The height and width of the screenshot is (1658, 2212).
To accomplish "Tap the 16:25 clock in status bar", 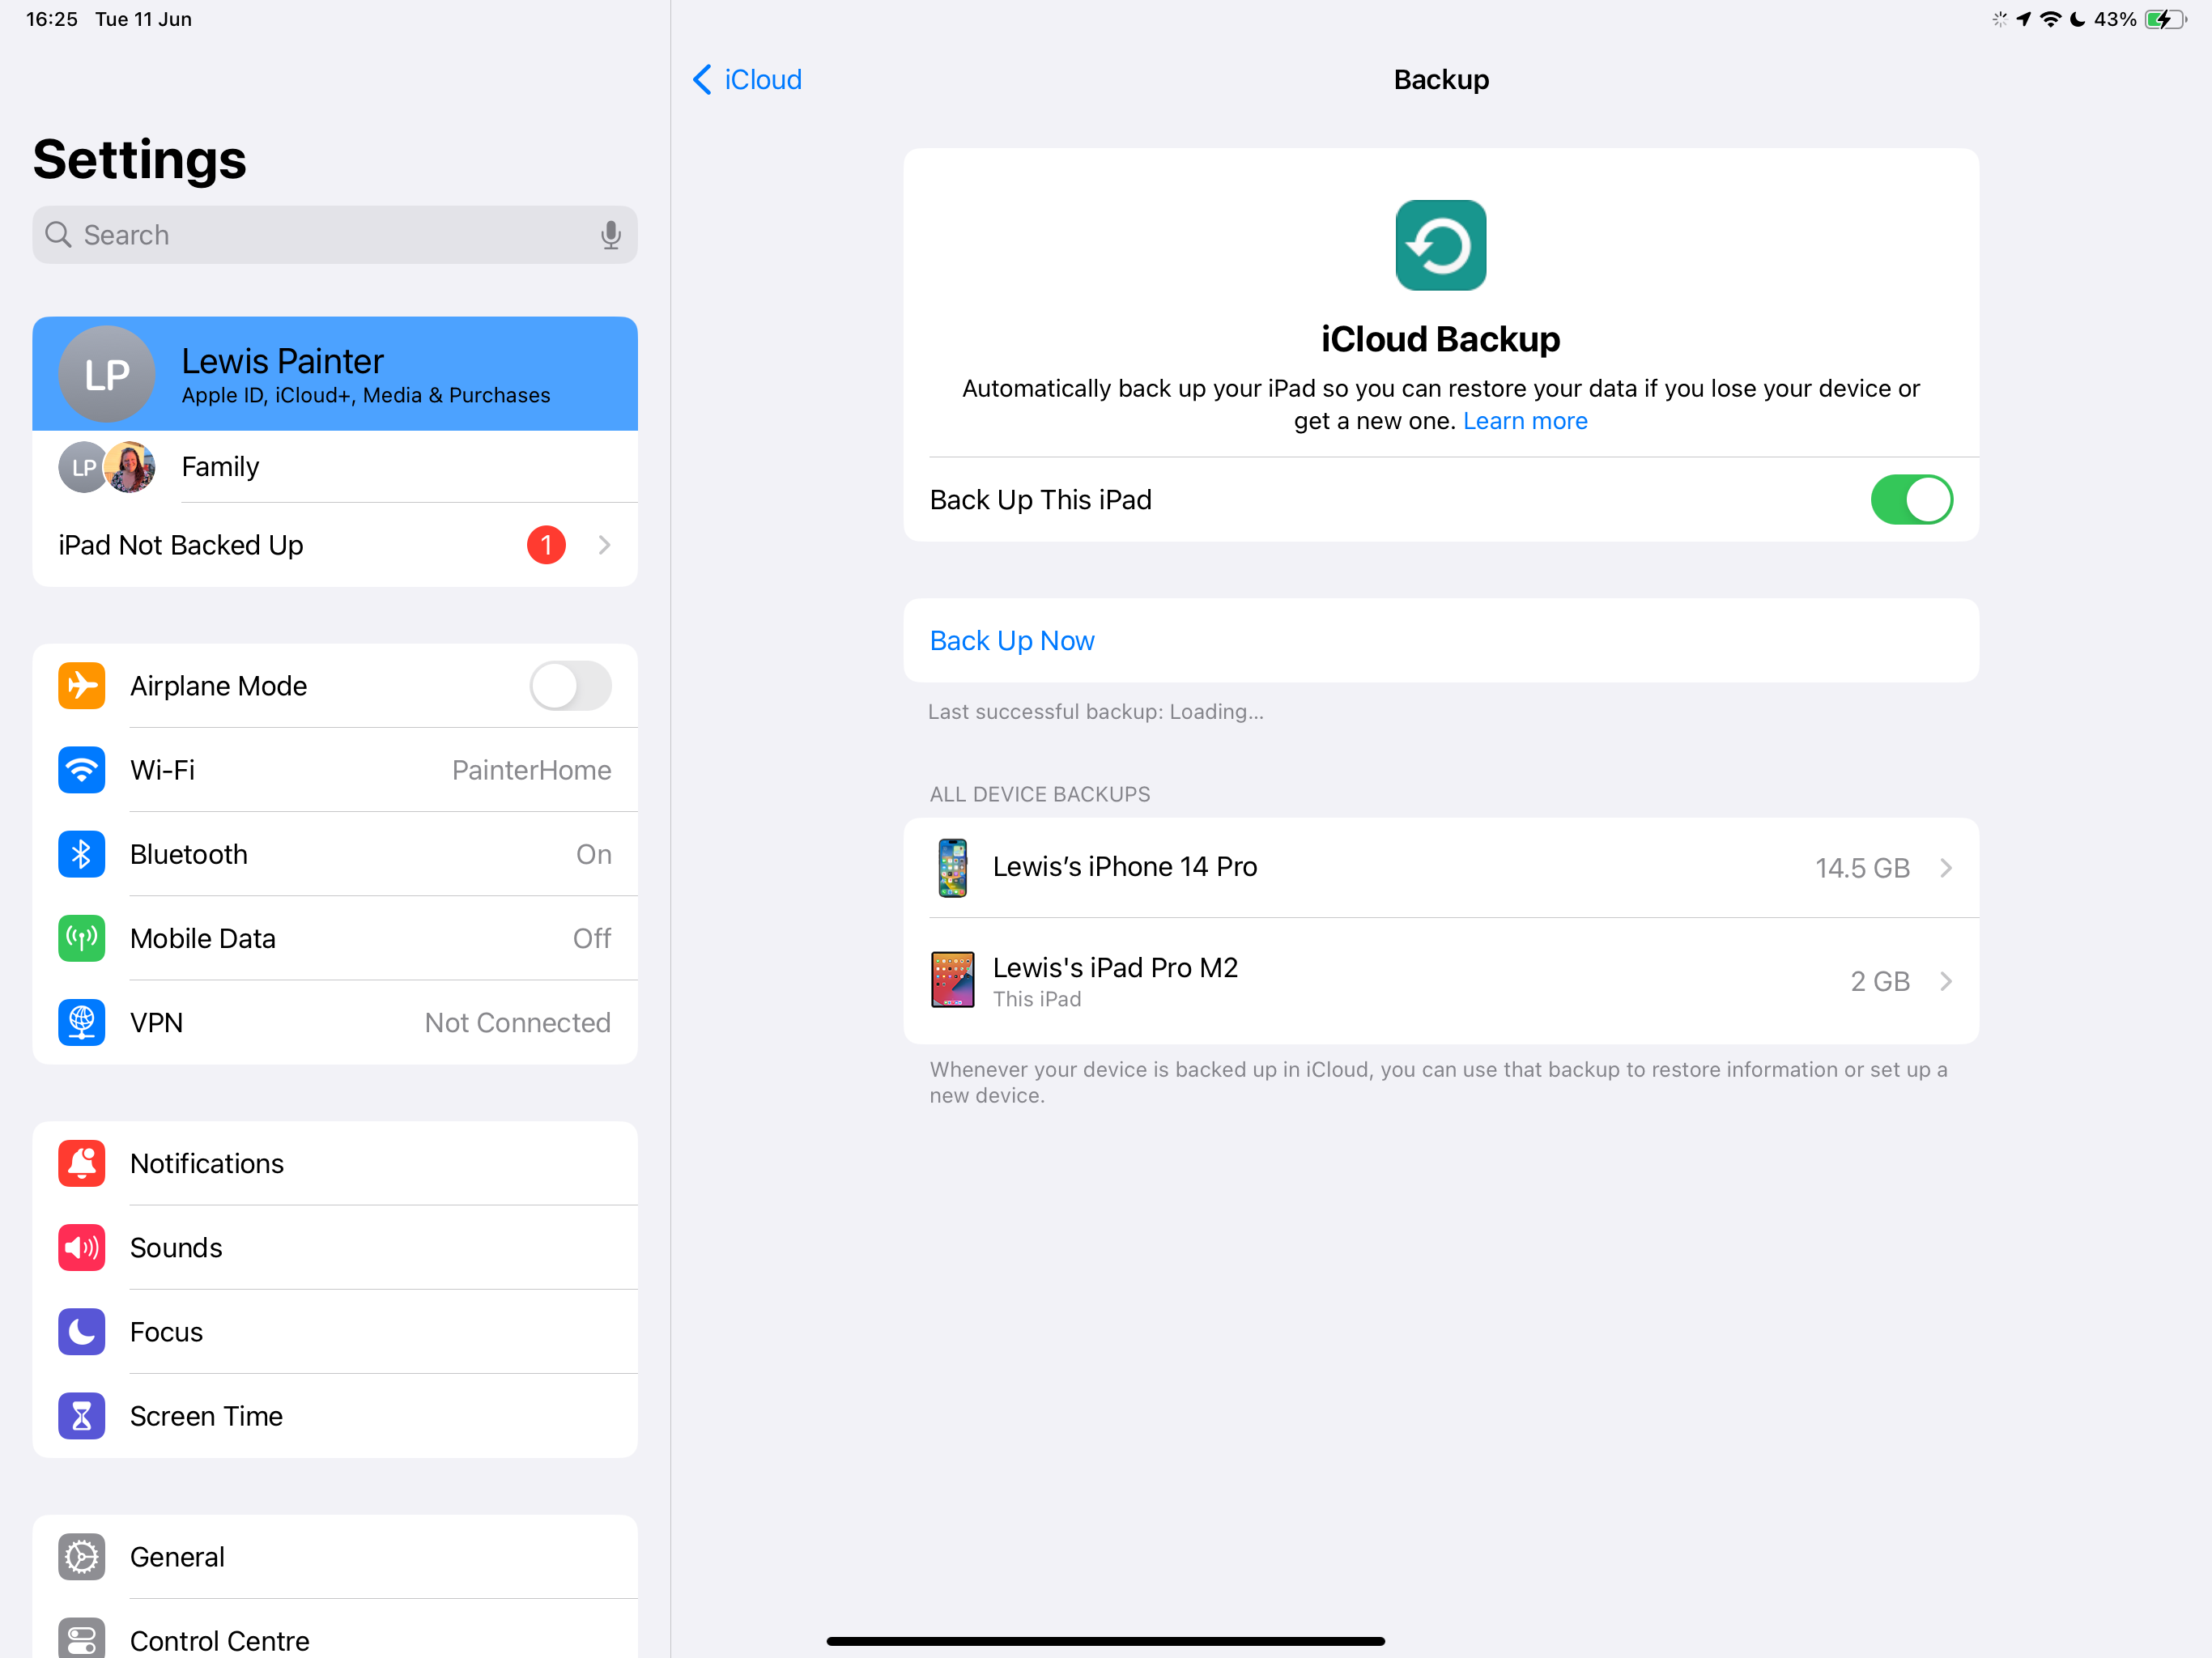I will [51, 19].
